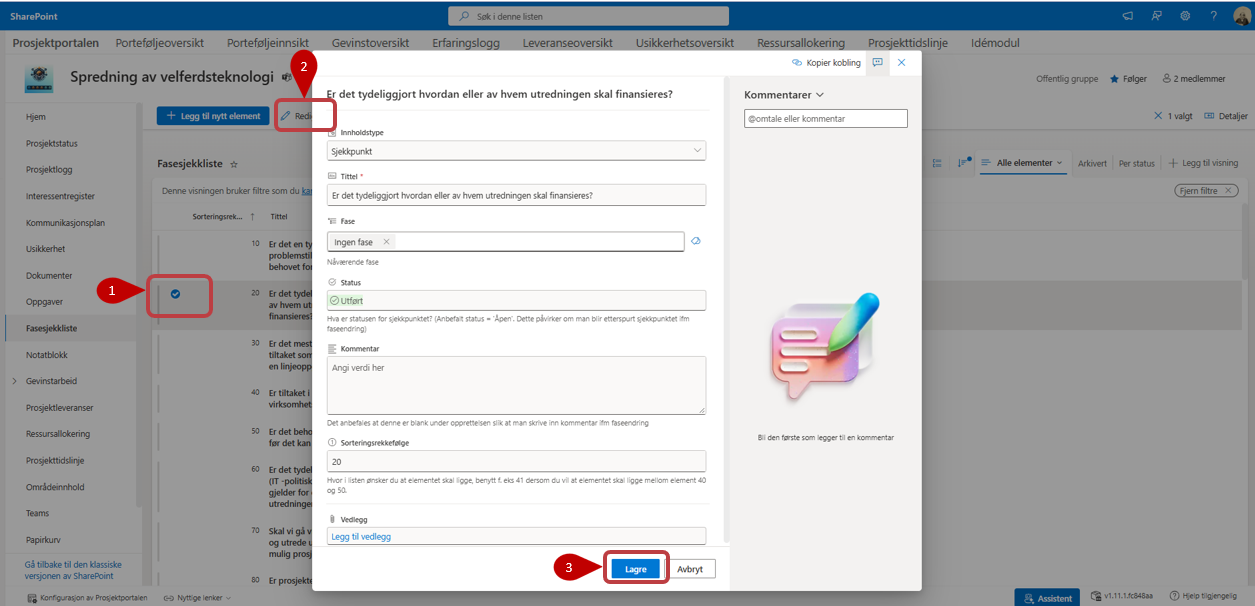Click the phase sync cloud icon
Viewport: 1255px width, 606px height.
tap(696, 241)
